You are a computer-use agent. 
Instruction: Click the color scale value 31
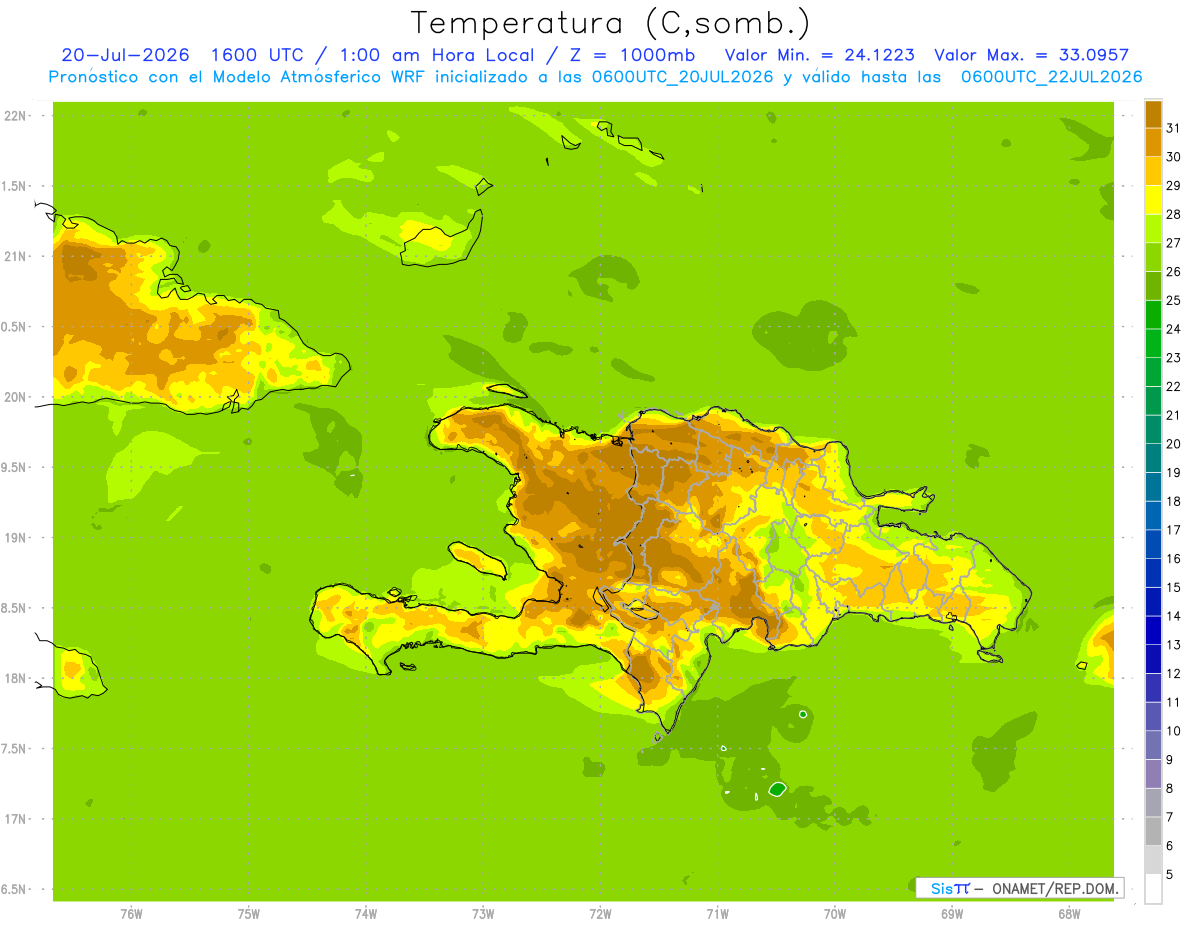pos(1174,127)
